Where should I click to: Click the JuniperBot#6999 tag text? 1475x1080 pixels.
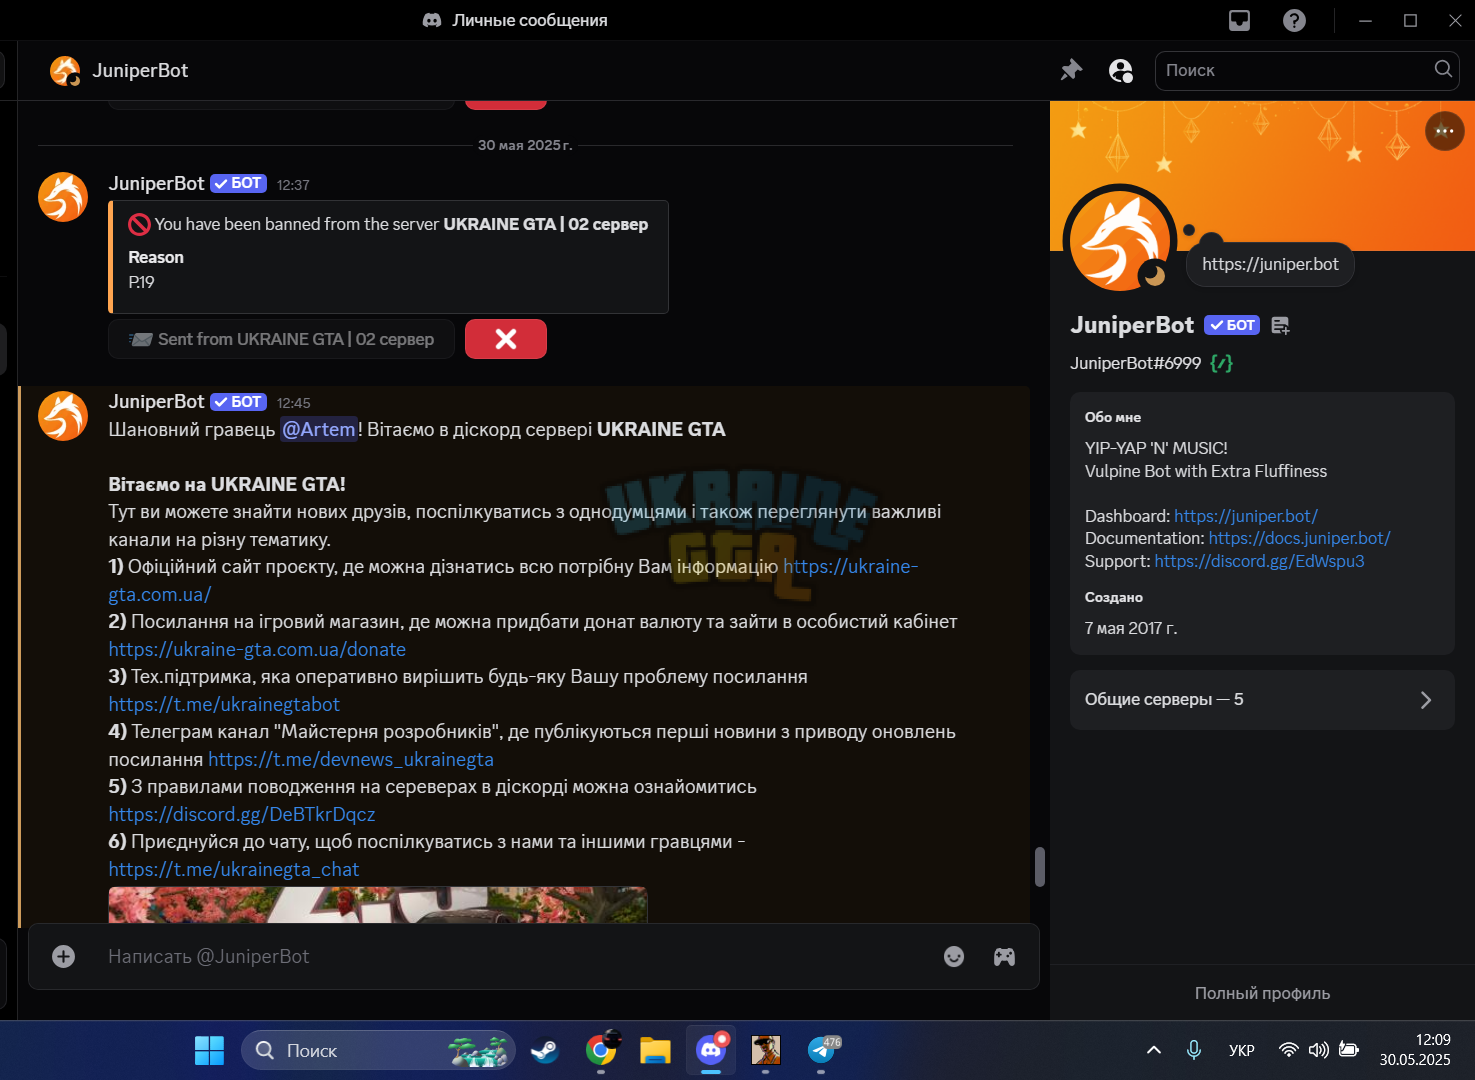1135,363
